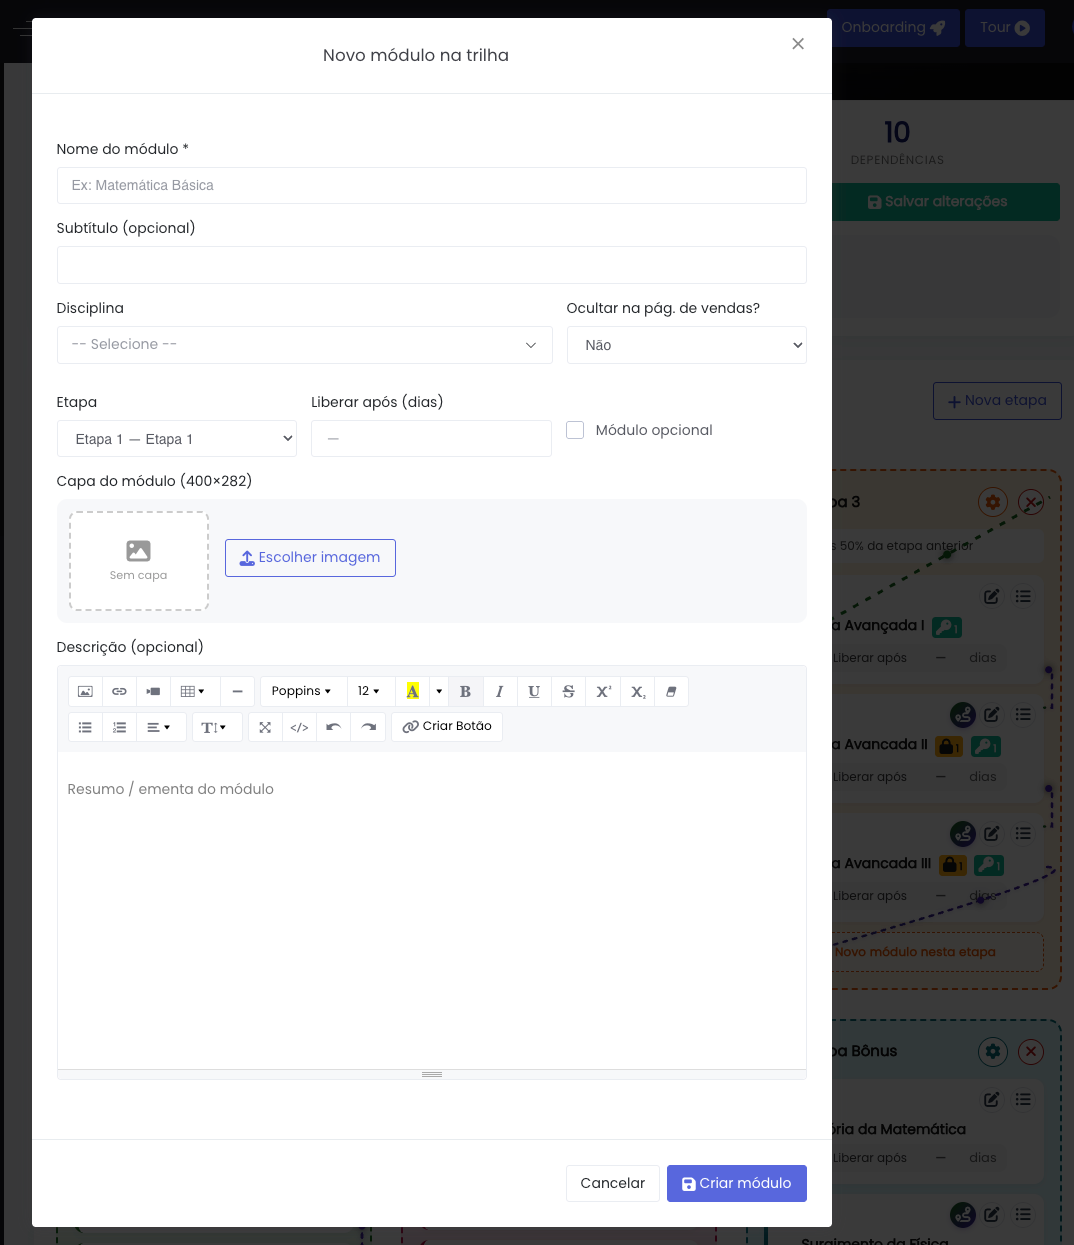Open list icon for Avancada III module
This screenshot has width=1074, height=1245.
(x=1023, y=833)
